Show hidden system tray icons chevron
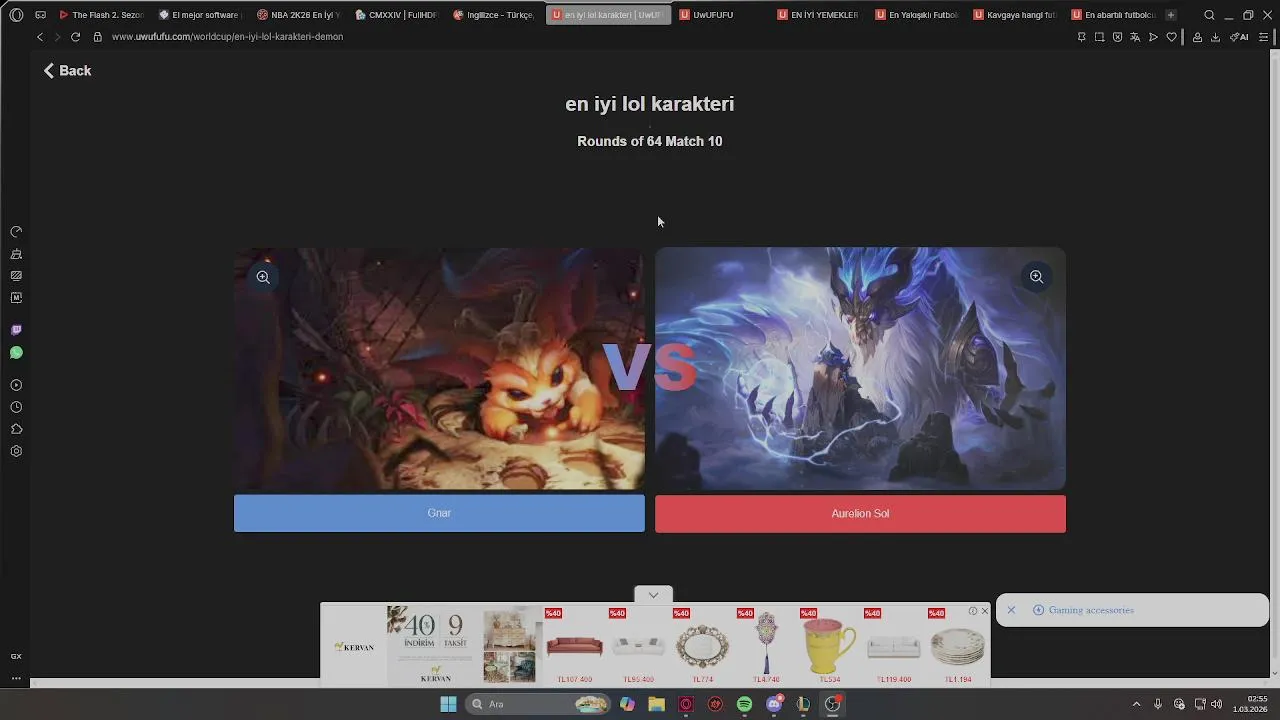 point(1136,704)
